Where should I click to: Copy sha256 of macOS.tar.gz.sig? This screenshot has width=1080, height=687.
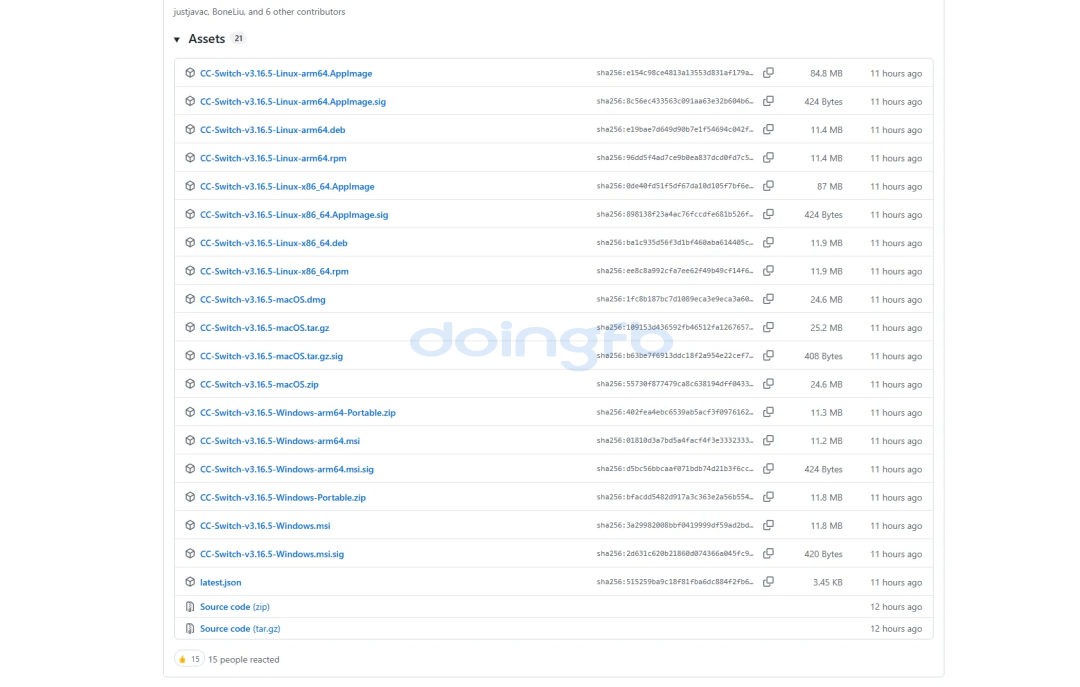point(768,355)
